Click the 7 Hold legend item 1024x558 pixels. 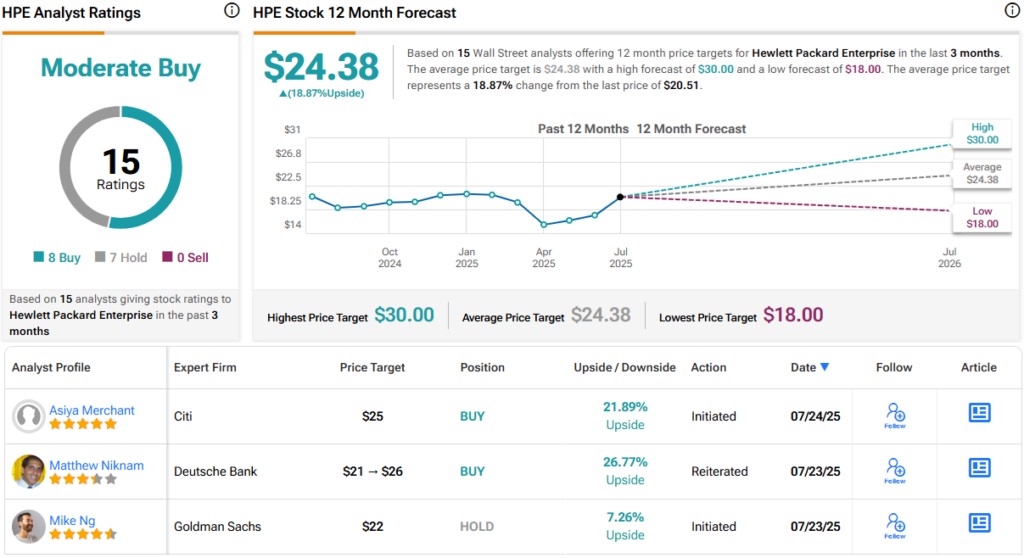121,258
